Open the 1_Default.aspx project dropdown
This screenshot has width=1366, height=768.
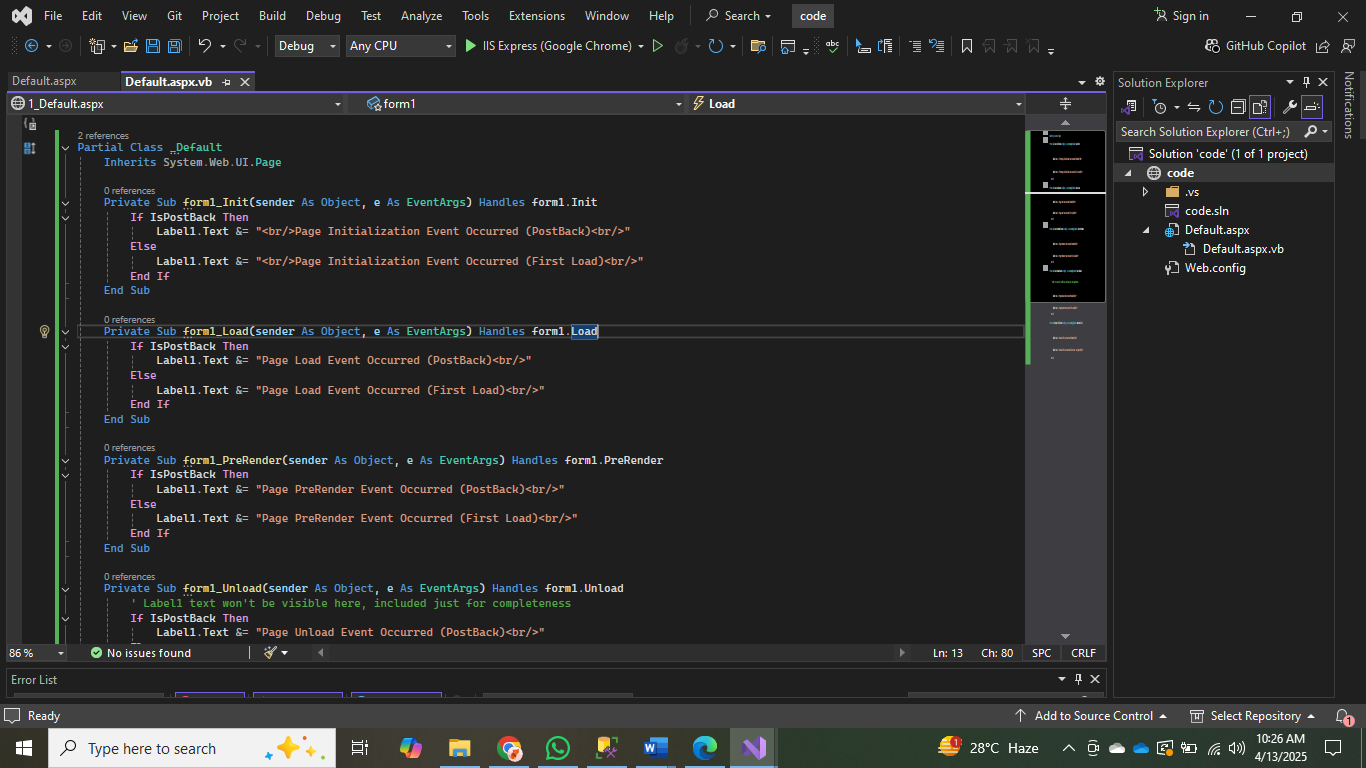pos(176,104)
